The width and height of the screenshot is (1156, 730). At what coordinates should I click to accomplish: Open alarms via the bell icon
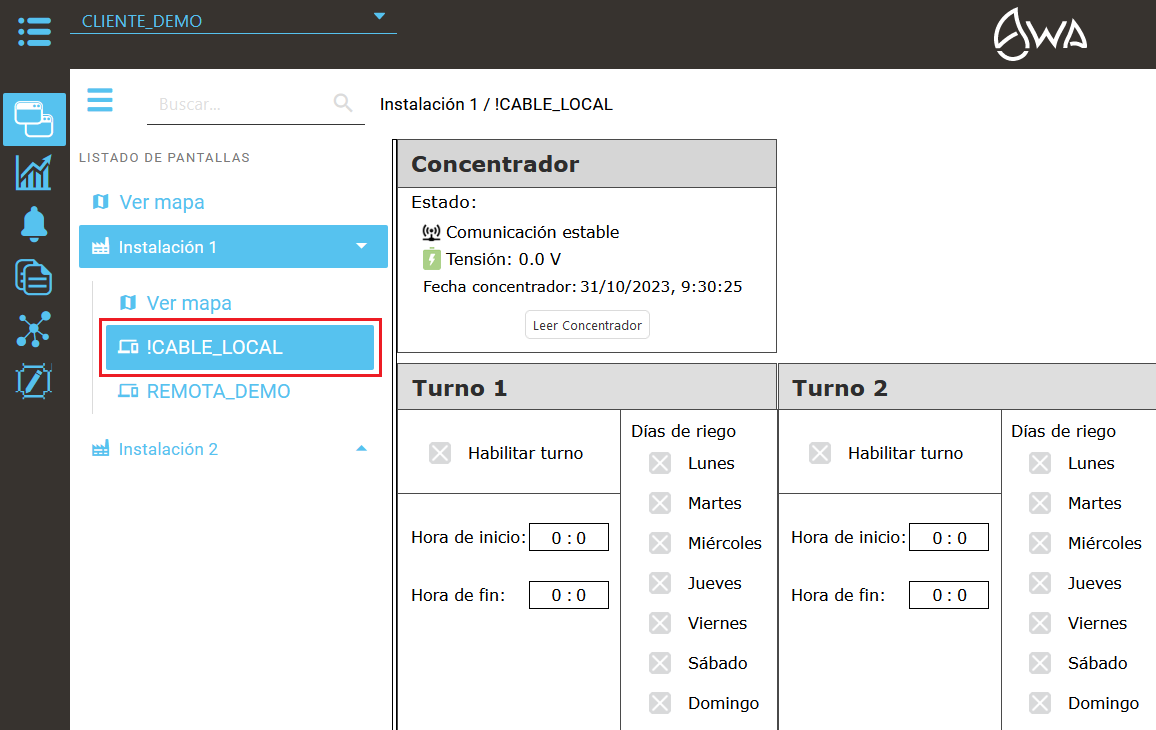tap(34, 224)
